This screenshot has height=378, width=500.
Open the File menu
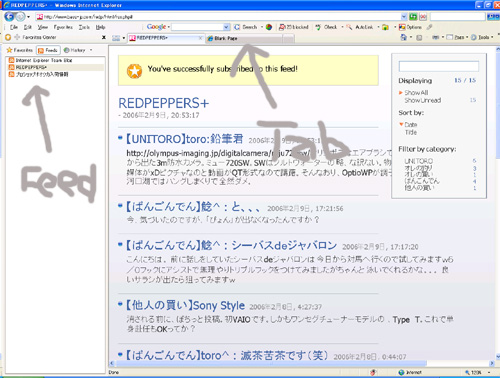(14, 27)
